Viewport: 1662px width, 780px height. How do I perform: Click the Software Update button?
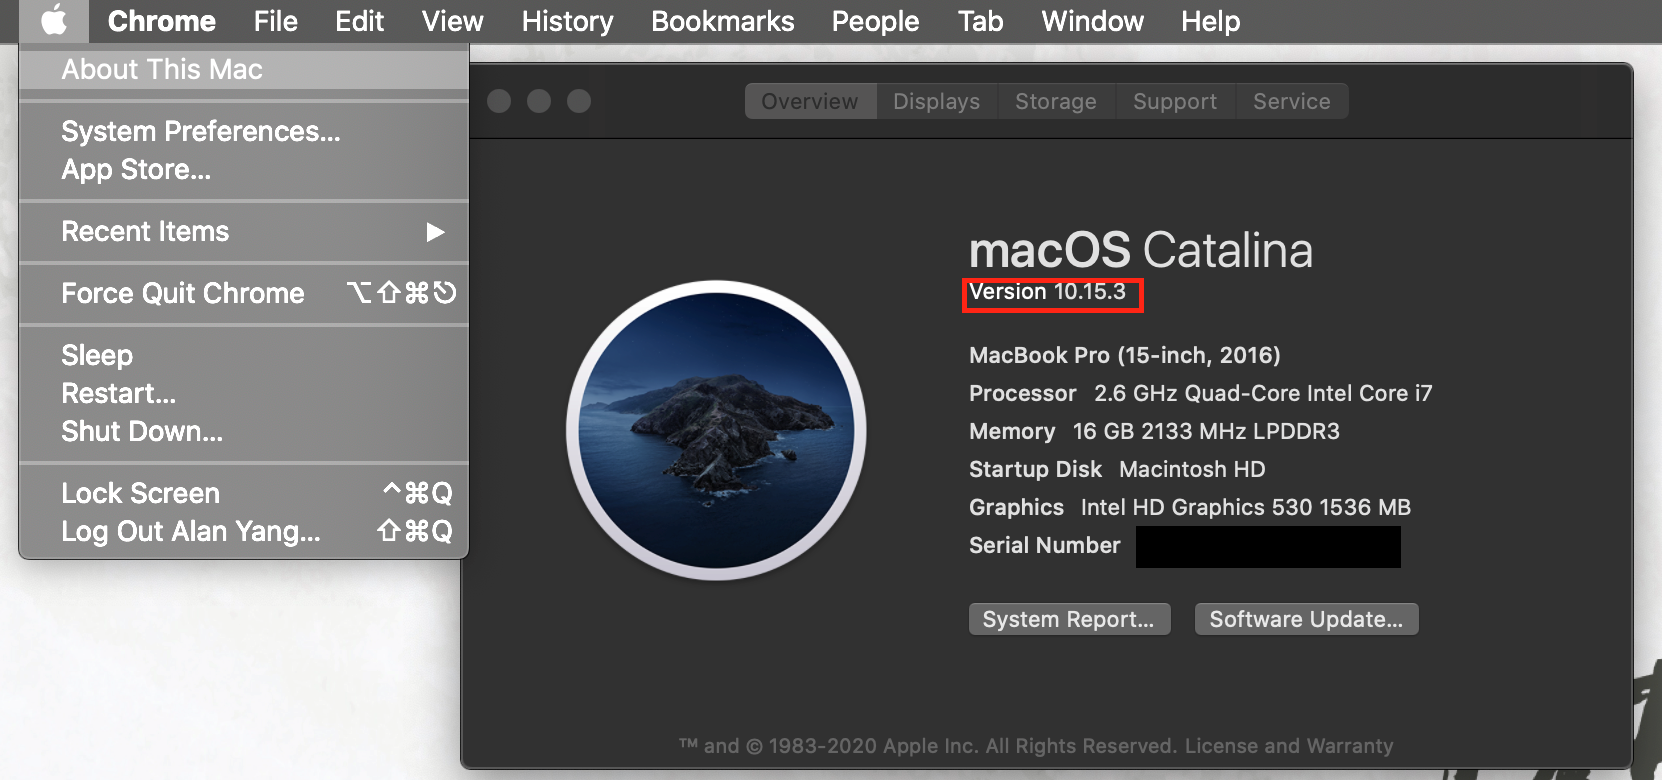[1306, 619]
